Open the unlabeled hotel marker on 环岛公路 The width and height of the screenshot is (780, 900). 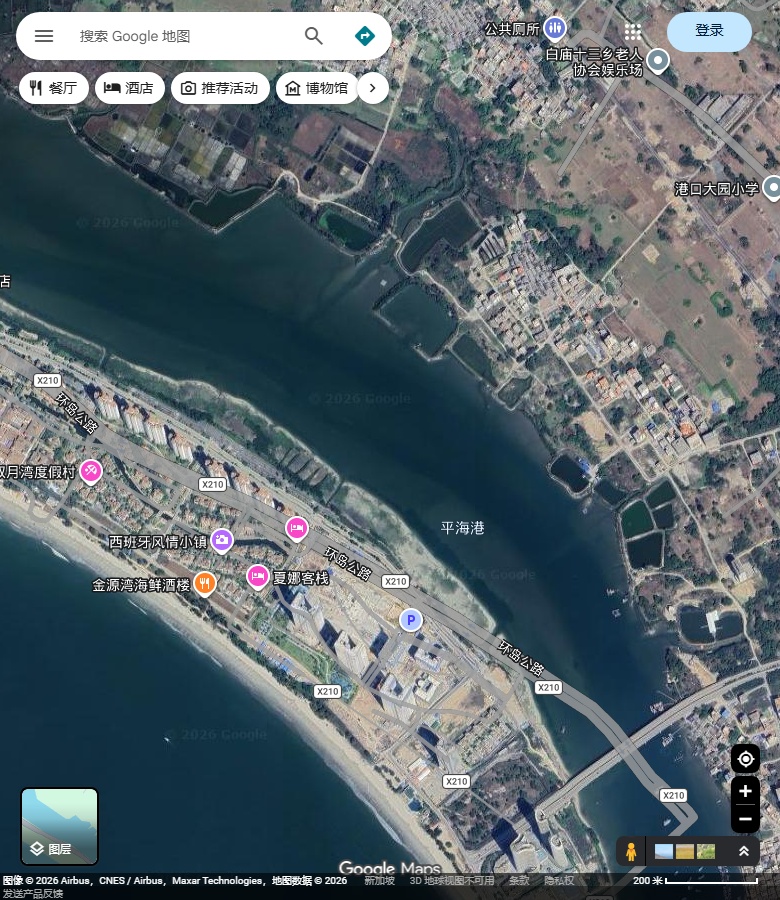tap(297, 529)
